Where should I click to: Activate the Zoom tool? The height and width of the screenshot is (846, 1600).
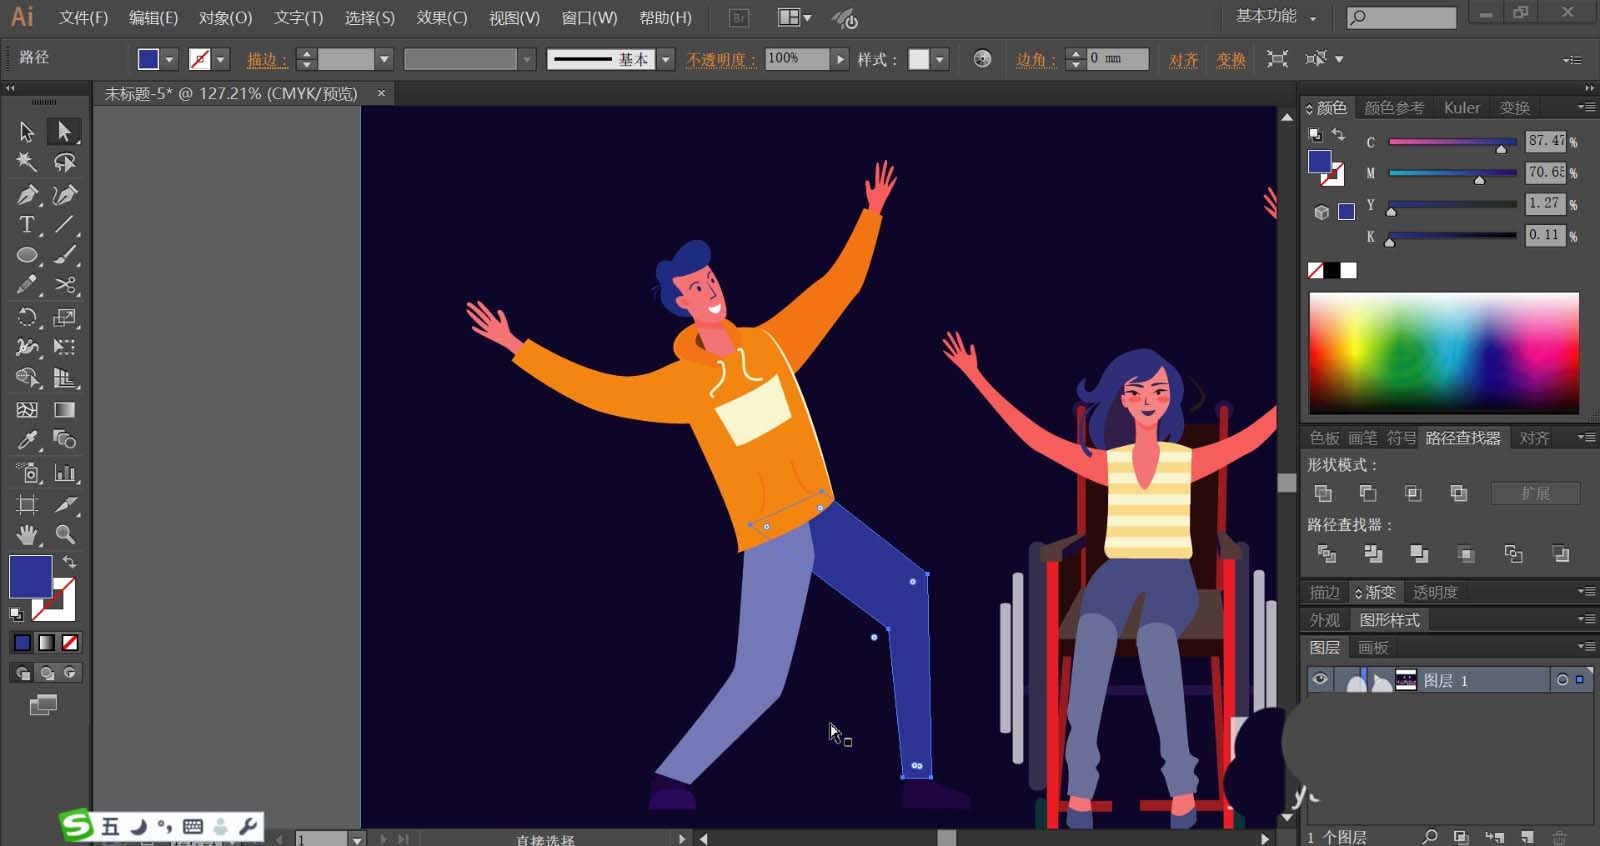coord(65,534)
